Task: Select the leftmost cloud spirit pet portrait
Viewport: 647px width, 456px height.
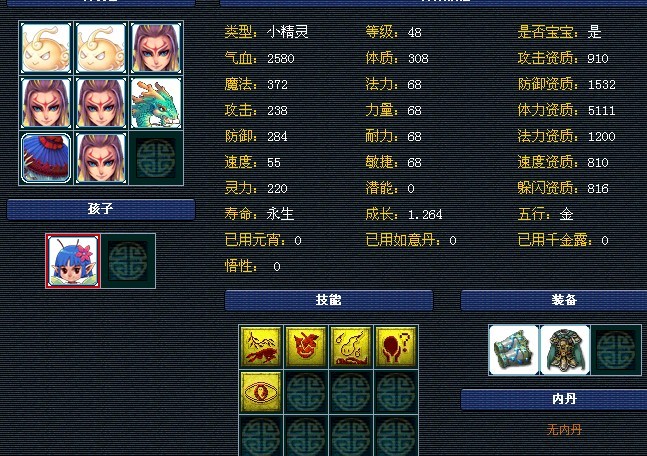Action: pyautogui.click(x=46, y=48)
